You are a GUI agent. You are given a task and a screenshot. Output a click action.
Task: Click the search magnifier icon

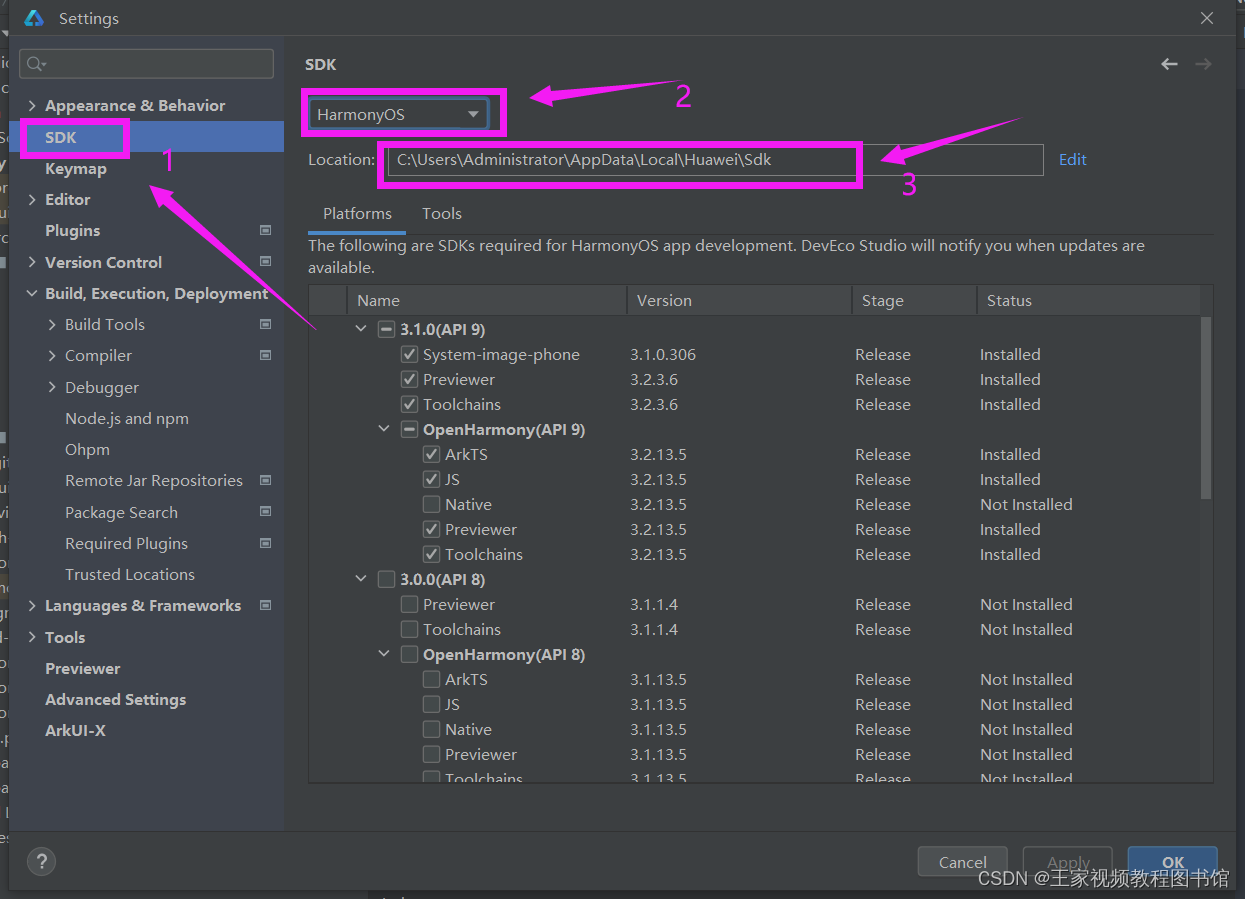point(36,64)
